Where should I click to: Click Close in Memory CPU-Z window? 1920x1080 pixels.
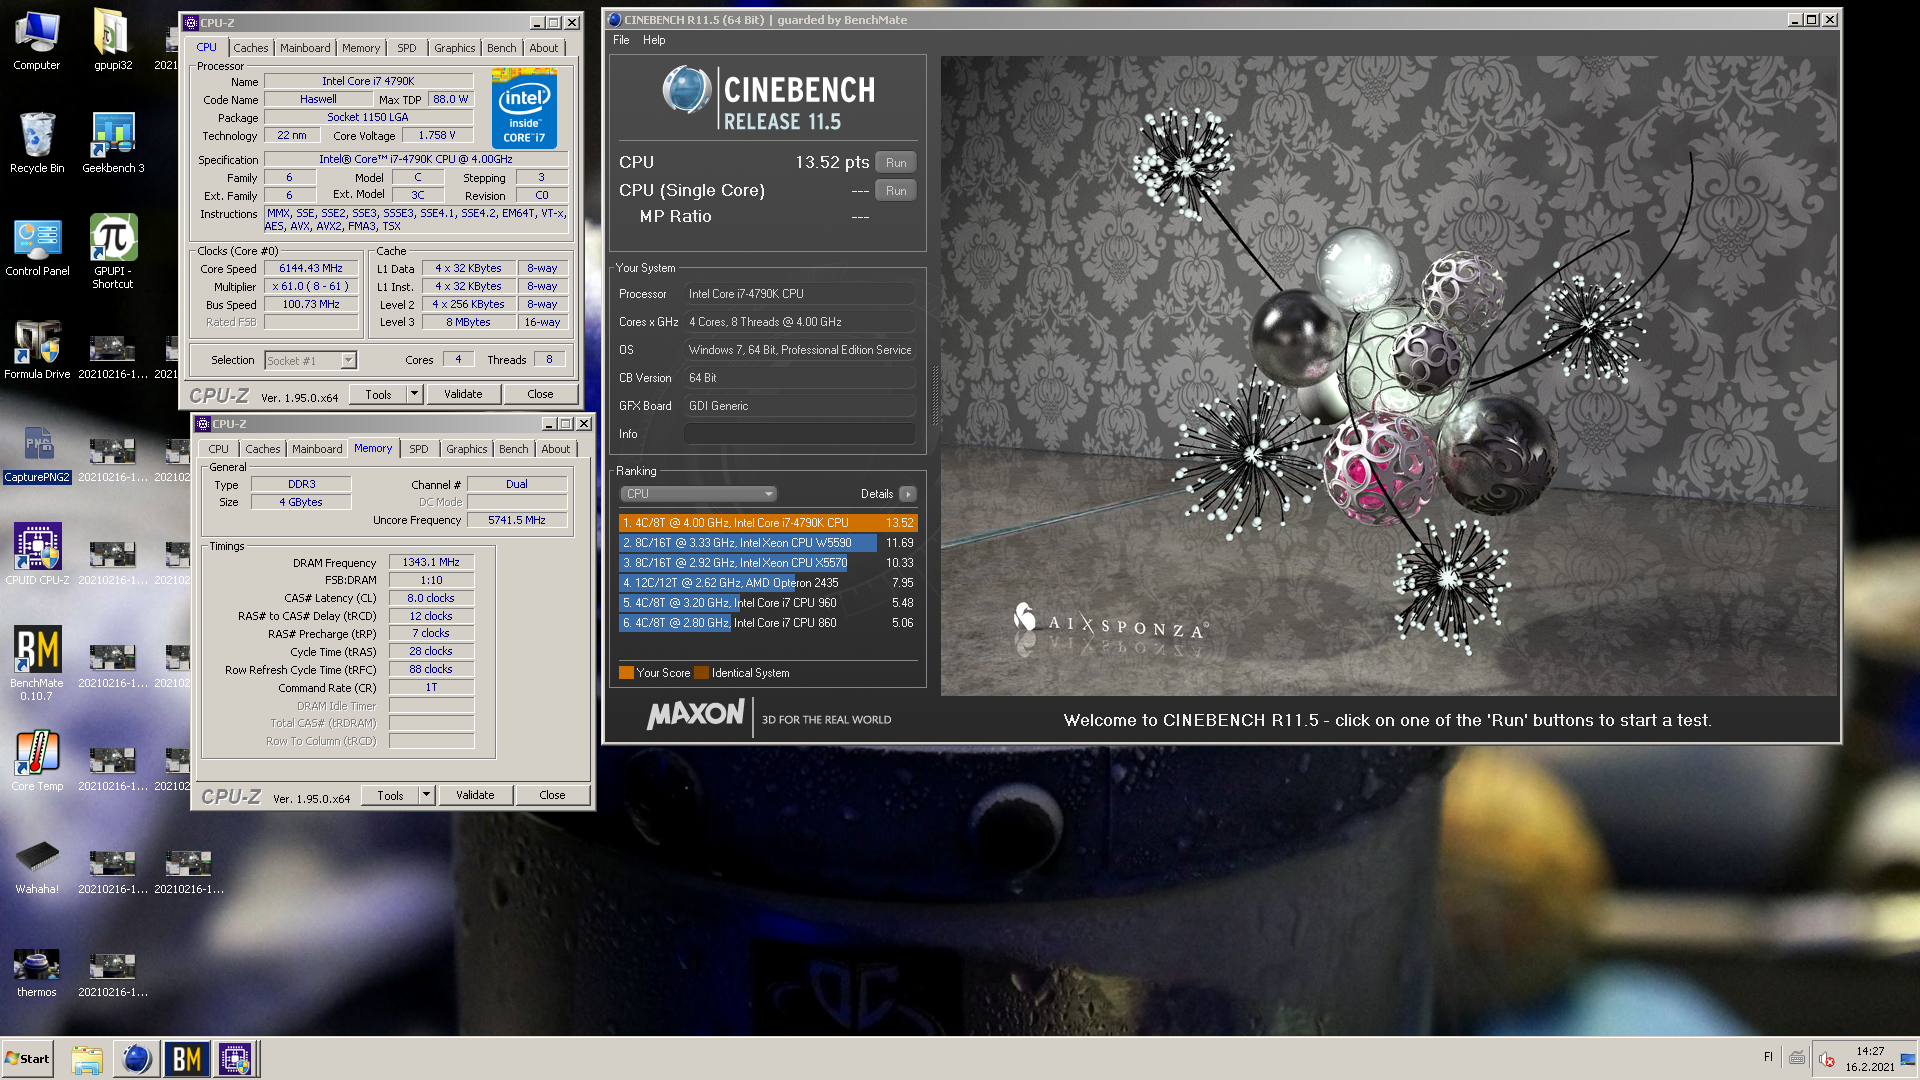(552, 795)
